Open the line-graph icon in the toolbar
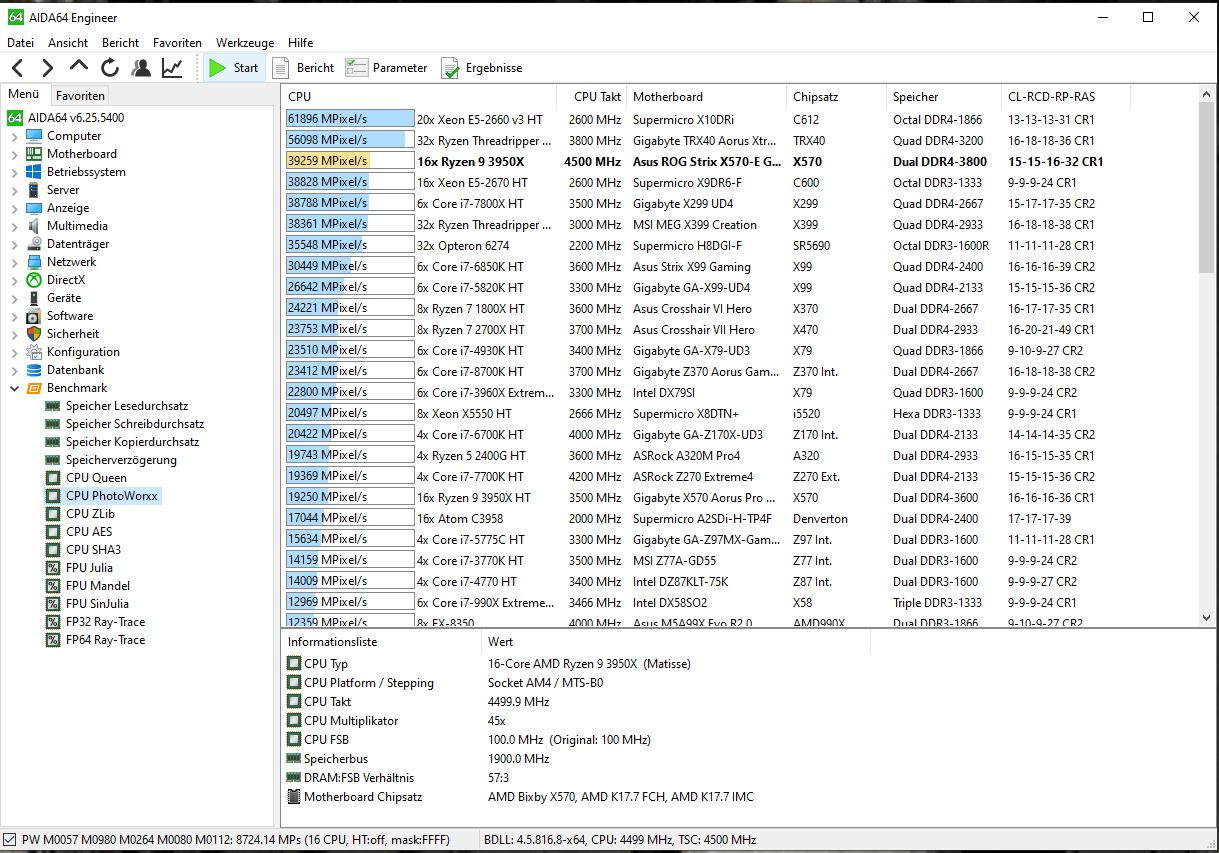Viewport: 1219px width, 853px height. (172, 68)
